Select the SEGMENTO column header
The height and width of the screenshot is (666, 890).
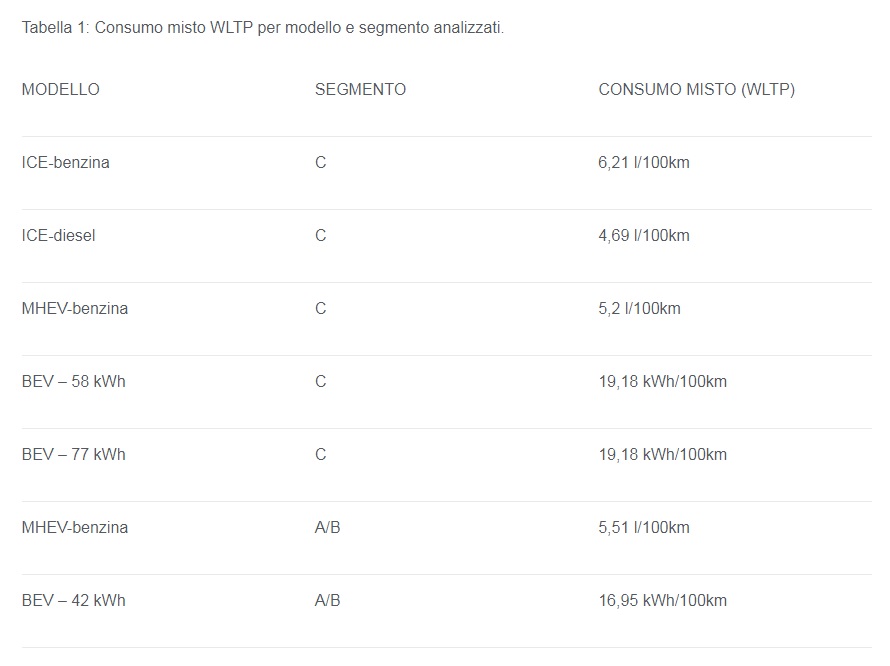pyautogui.click(x=360, y=90)
